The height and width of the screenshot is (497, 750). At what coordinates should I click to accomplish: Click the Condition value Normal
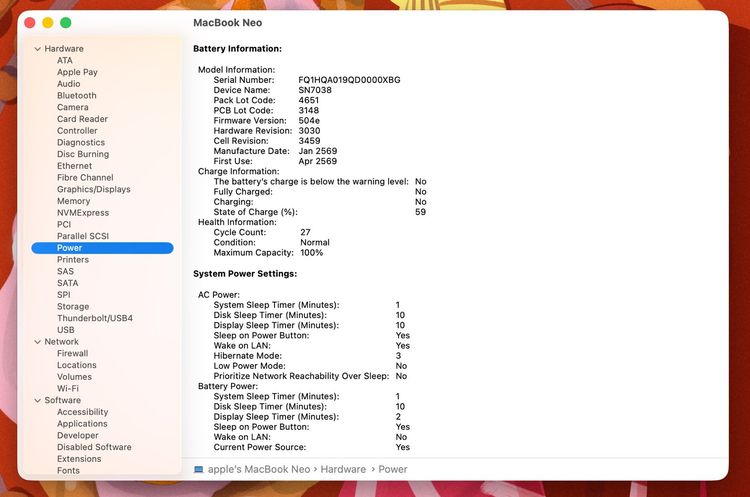[x=315, y=243]
